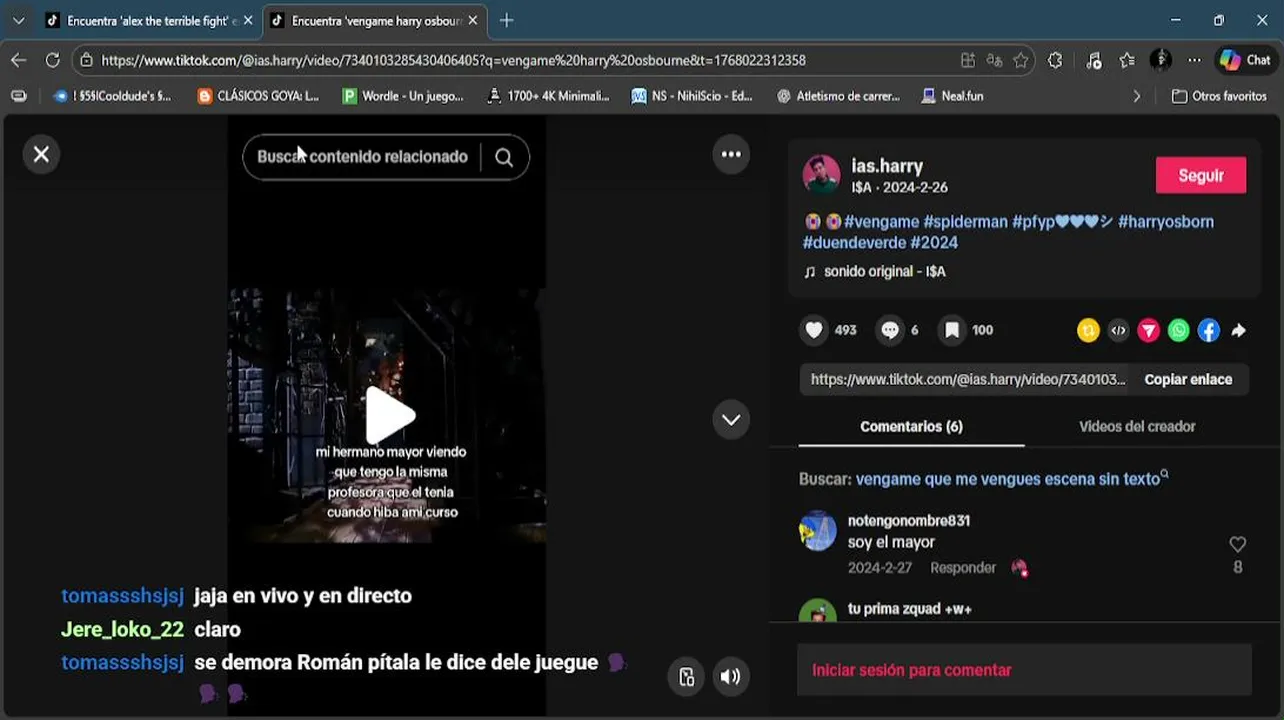1284x720 pixels.
Task: Close the TikTok video viewer with X
Action: (41, 155)
